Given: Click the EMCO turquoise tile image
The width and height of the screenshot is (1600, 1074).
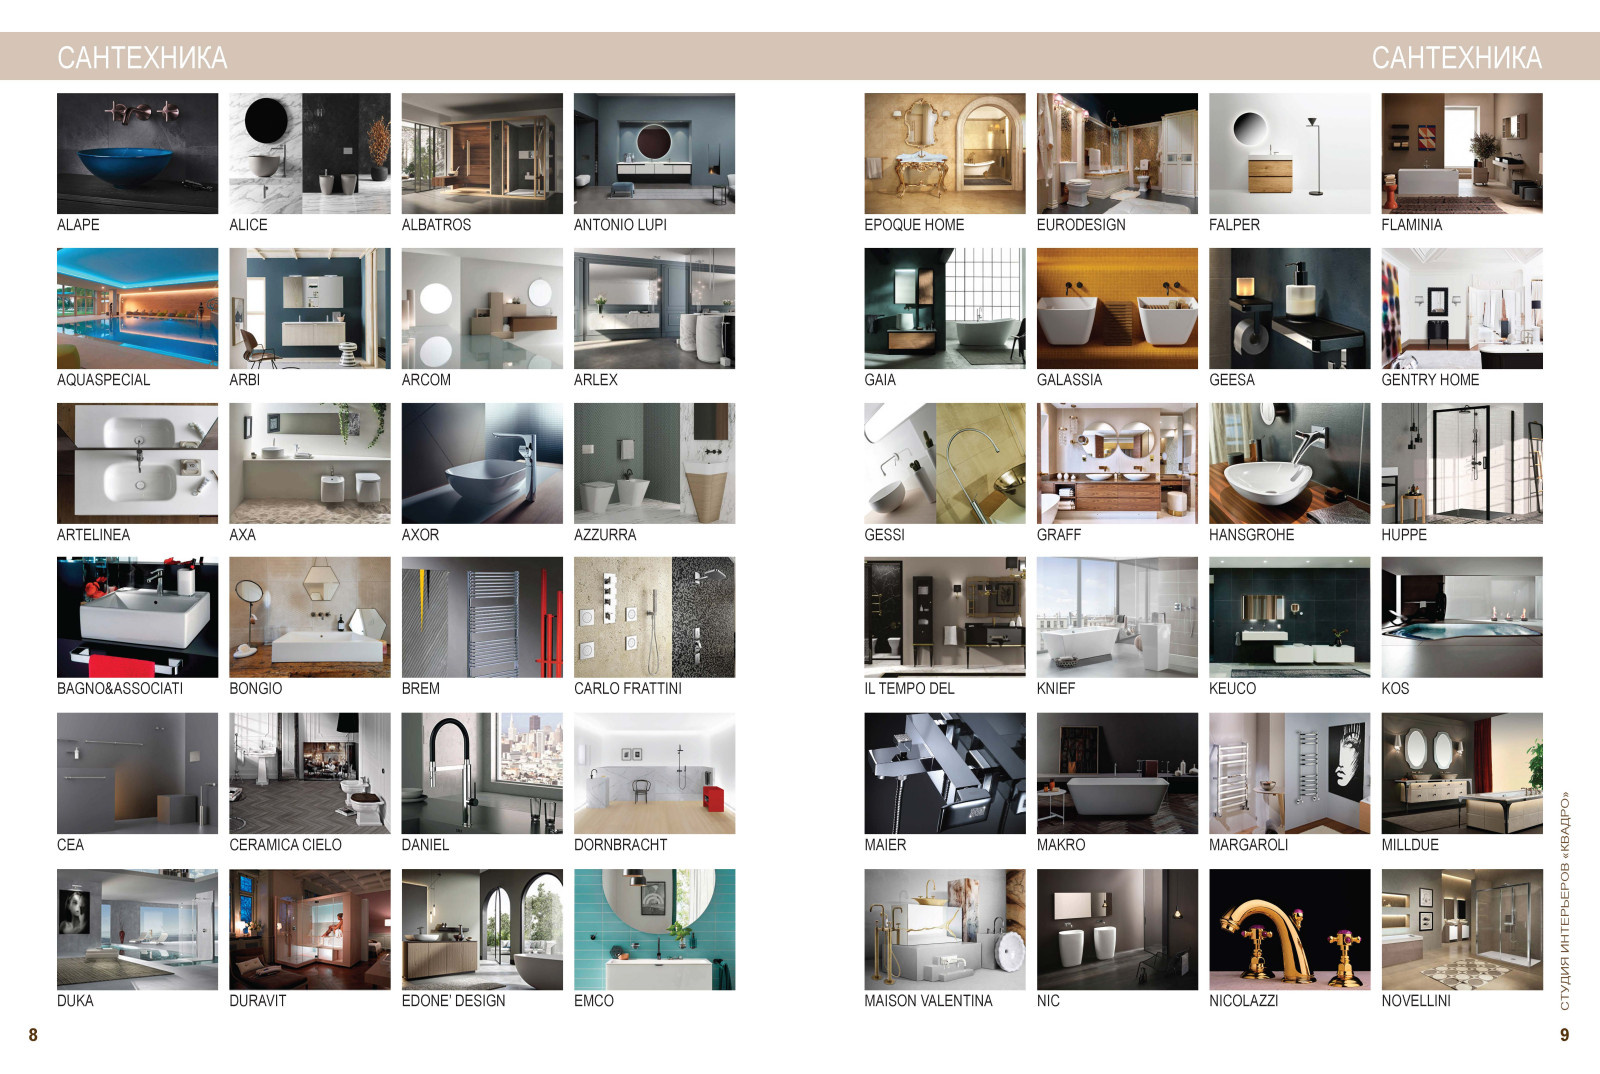Looking at the screenshot, I should pos(654,929).
